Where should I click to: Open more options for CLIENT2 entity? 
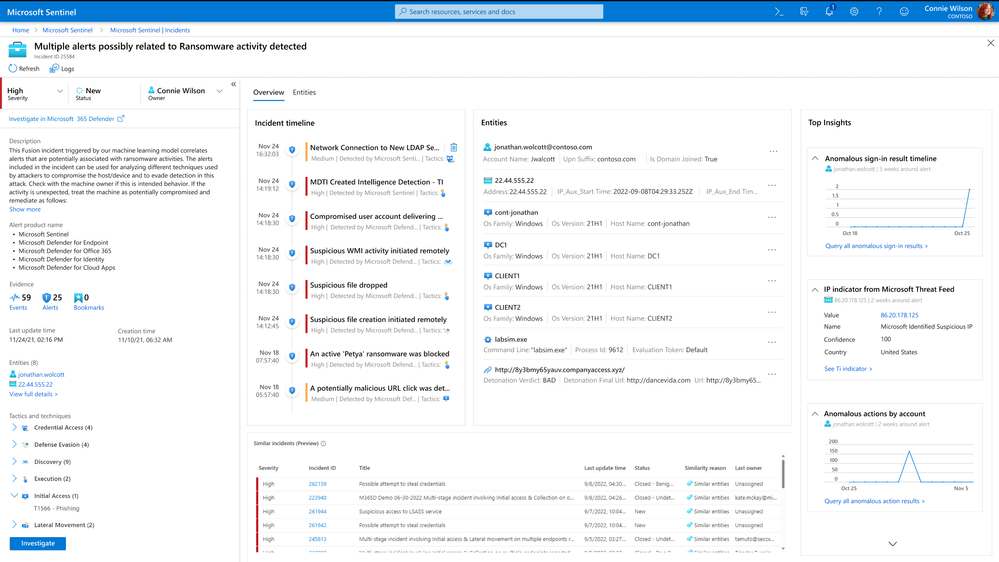click(772, 312)
